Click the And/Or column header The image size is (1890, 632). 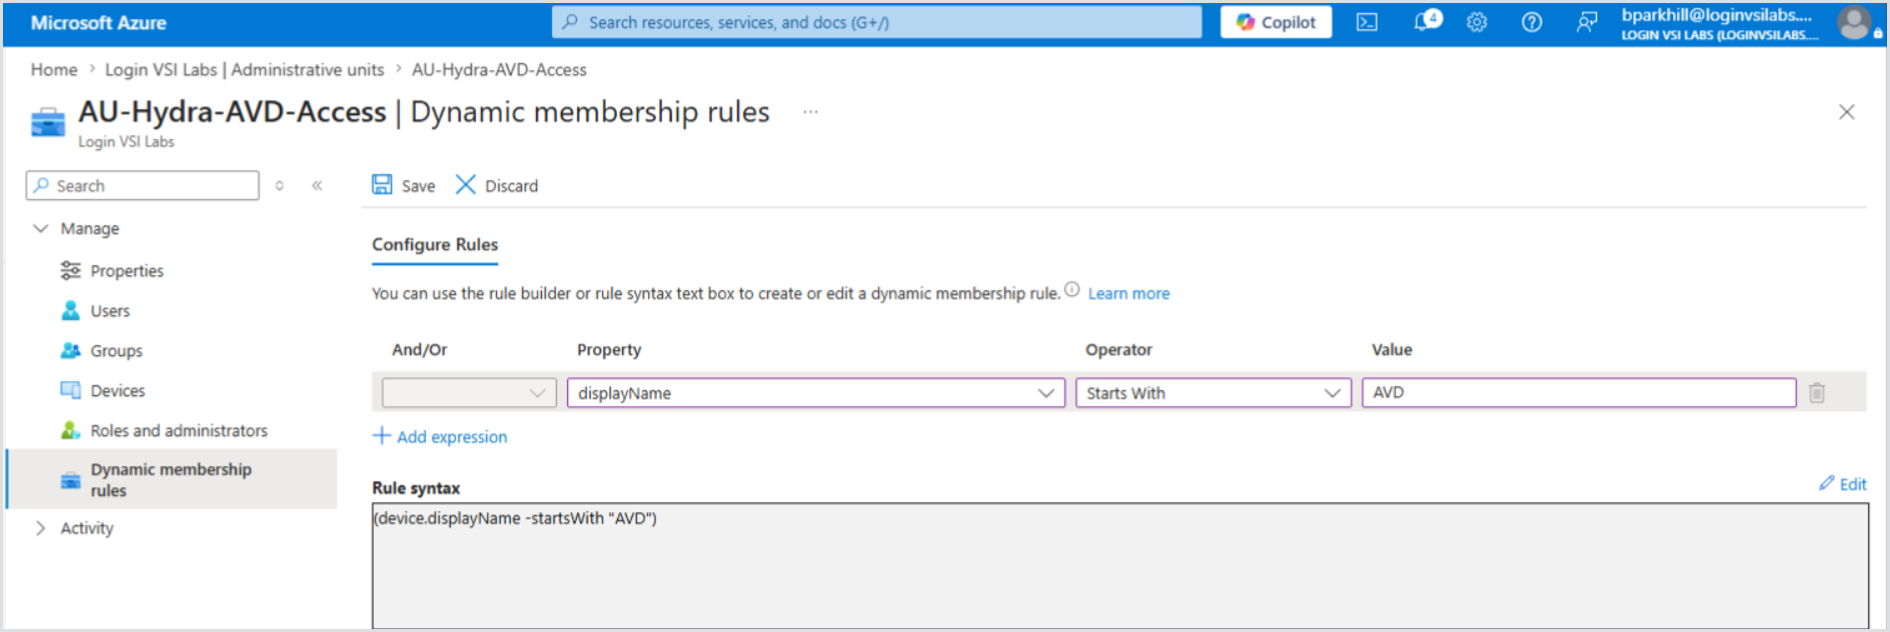point(420,350)
